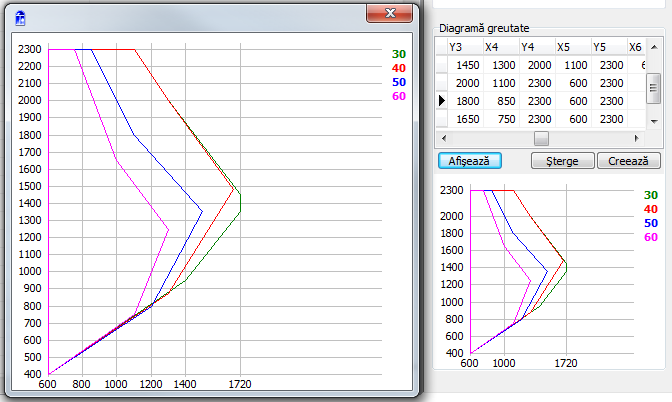The image size is (672, 402).
Task: Click the X4 cell with value 750
Action: 501,119
